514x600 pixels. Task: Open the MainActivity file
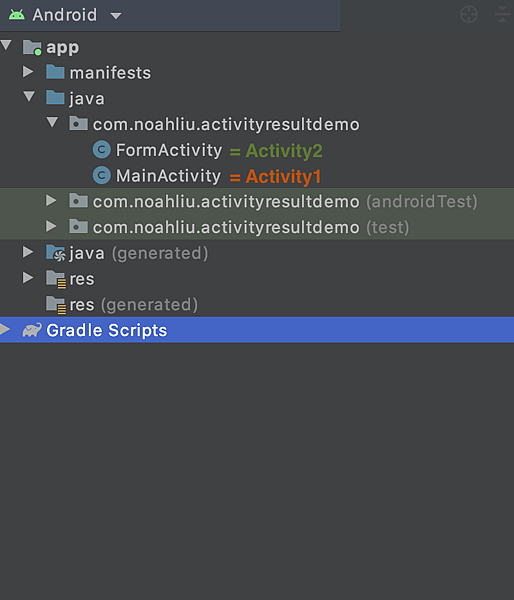coord(168,176)
